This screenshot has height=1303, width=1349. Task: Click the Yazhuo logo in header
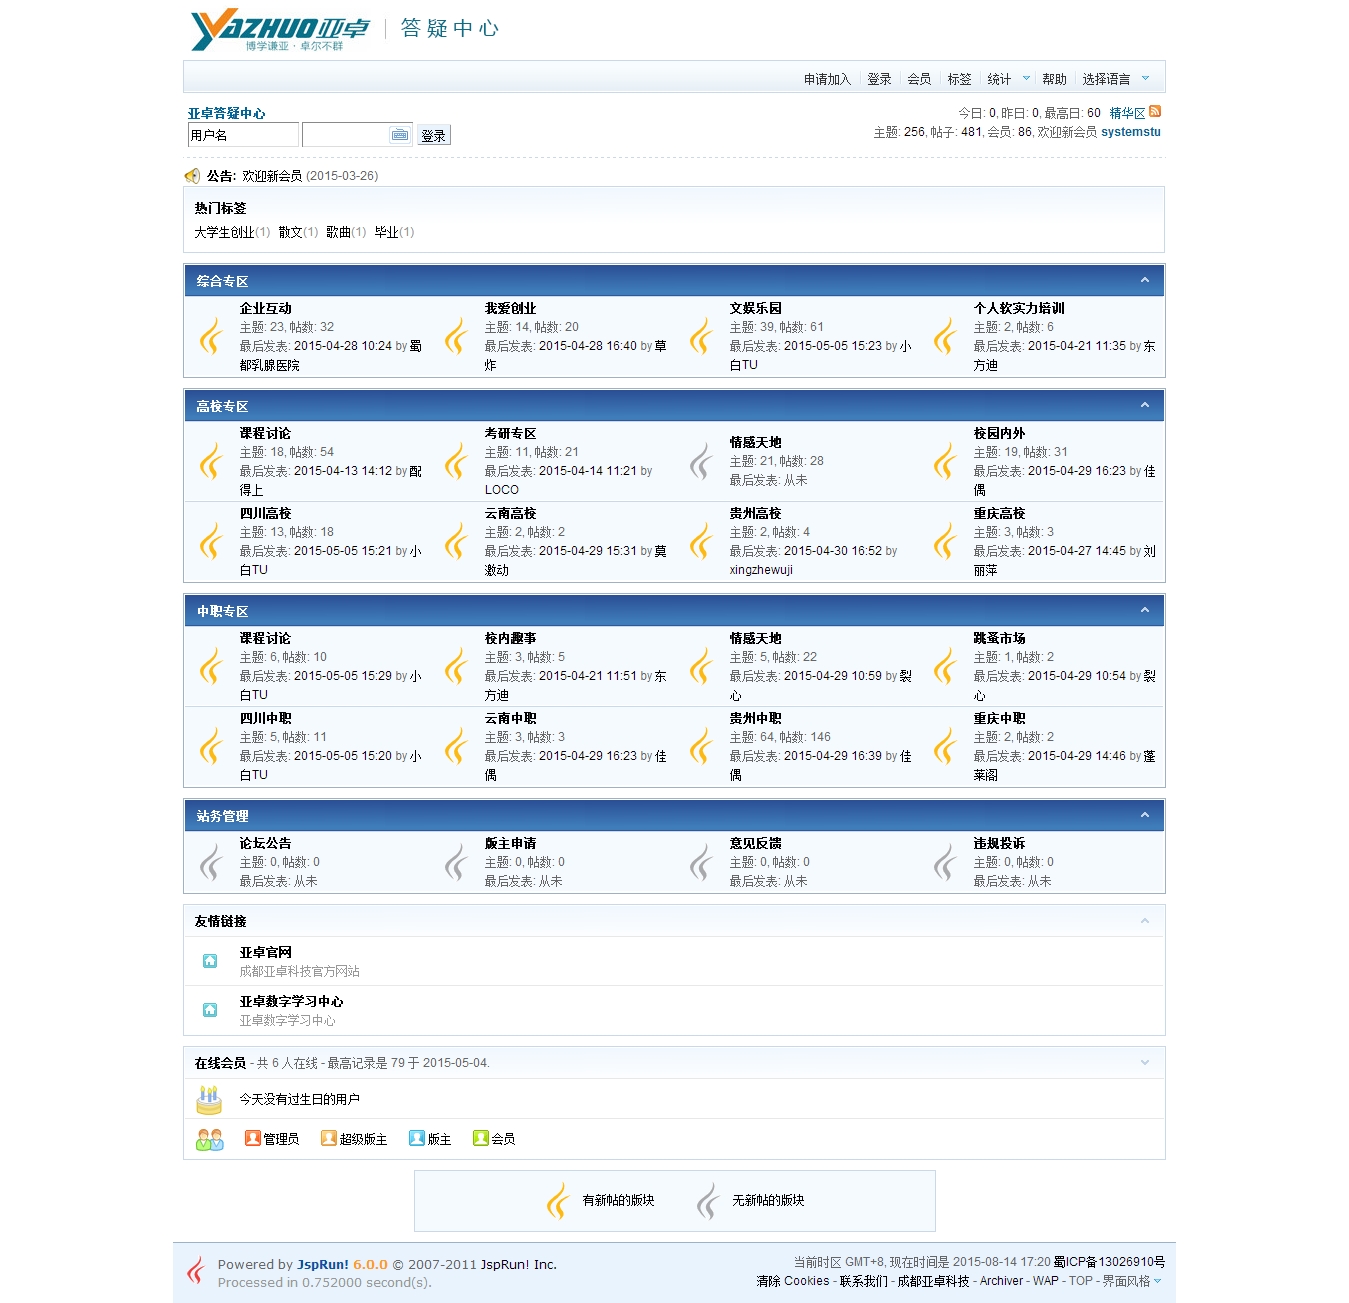279,30
